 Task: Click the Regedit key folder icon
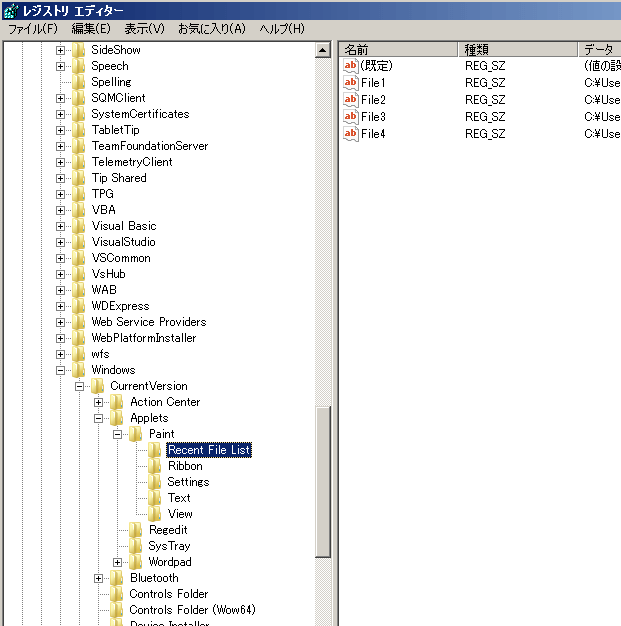point(136,530)
